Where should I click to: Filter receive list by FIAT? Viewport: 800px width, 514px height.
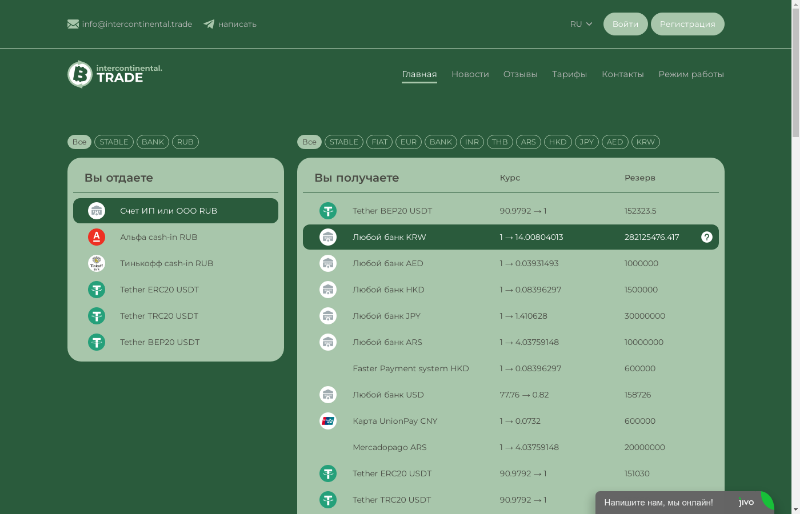click(380, 142)
